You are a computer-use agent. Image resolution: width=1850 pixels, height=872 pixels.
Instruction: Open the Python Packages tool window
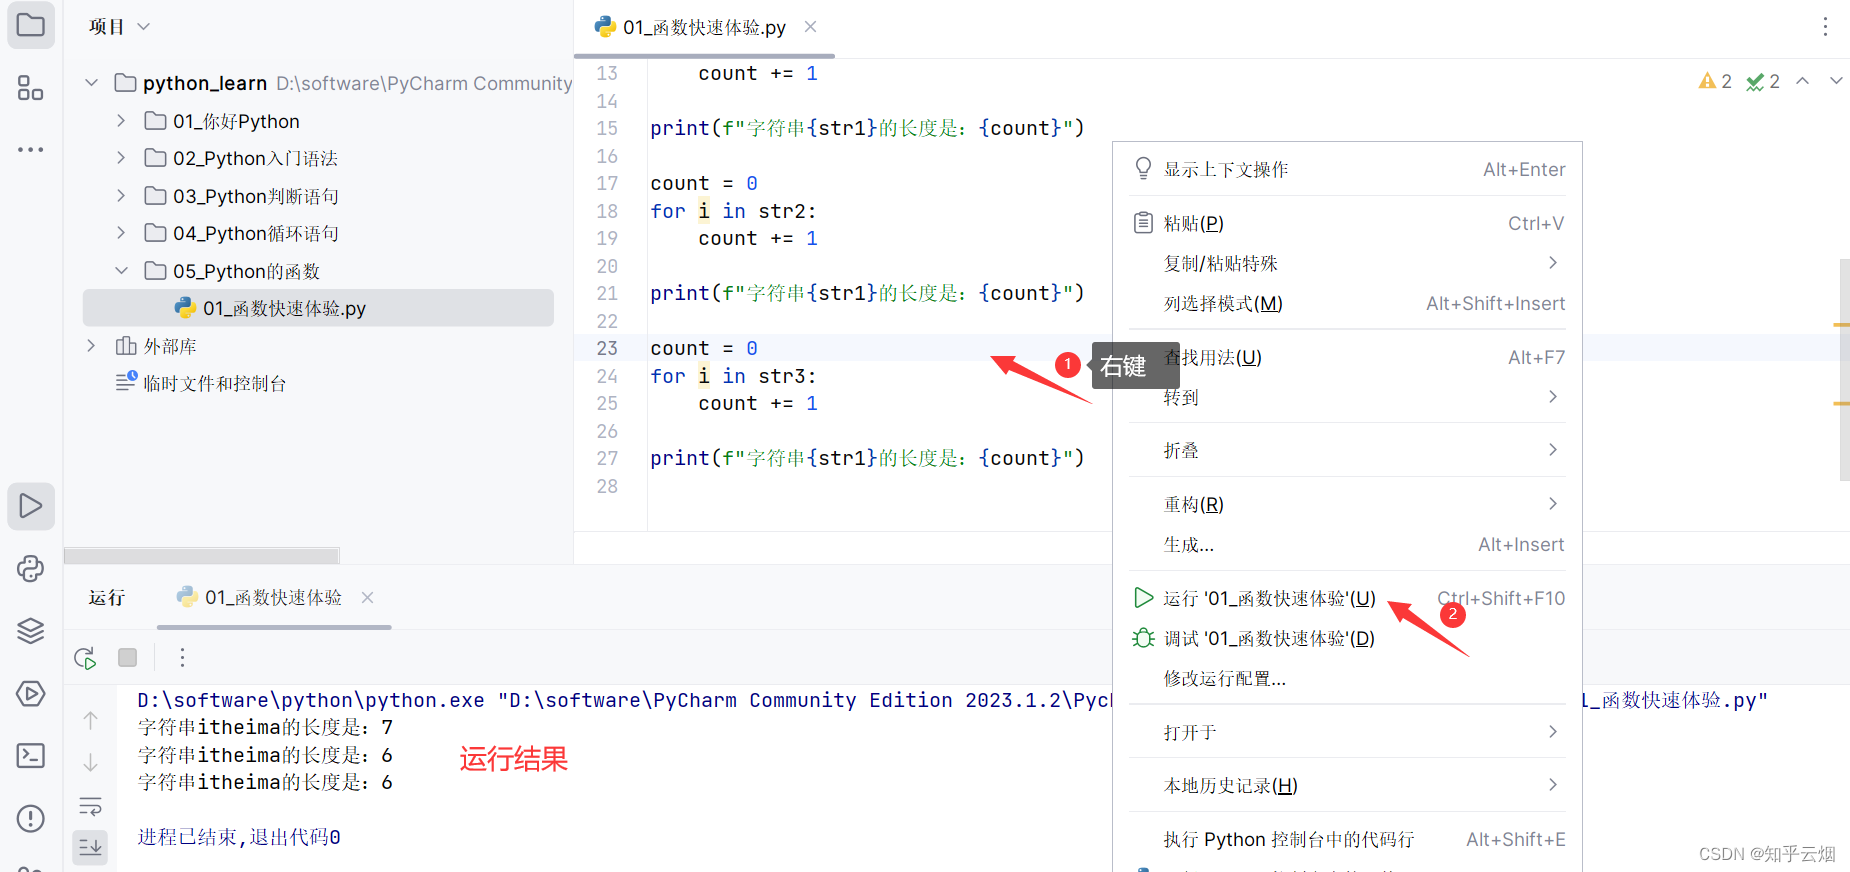[31, 568]
